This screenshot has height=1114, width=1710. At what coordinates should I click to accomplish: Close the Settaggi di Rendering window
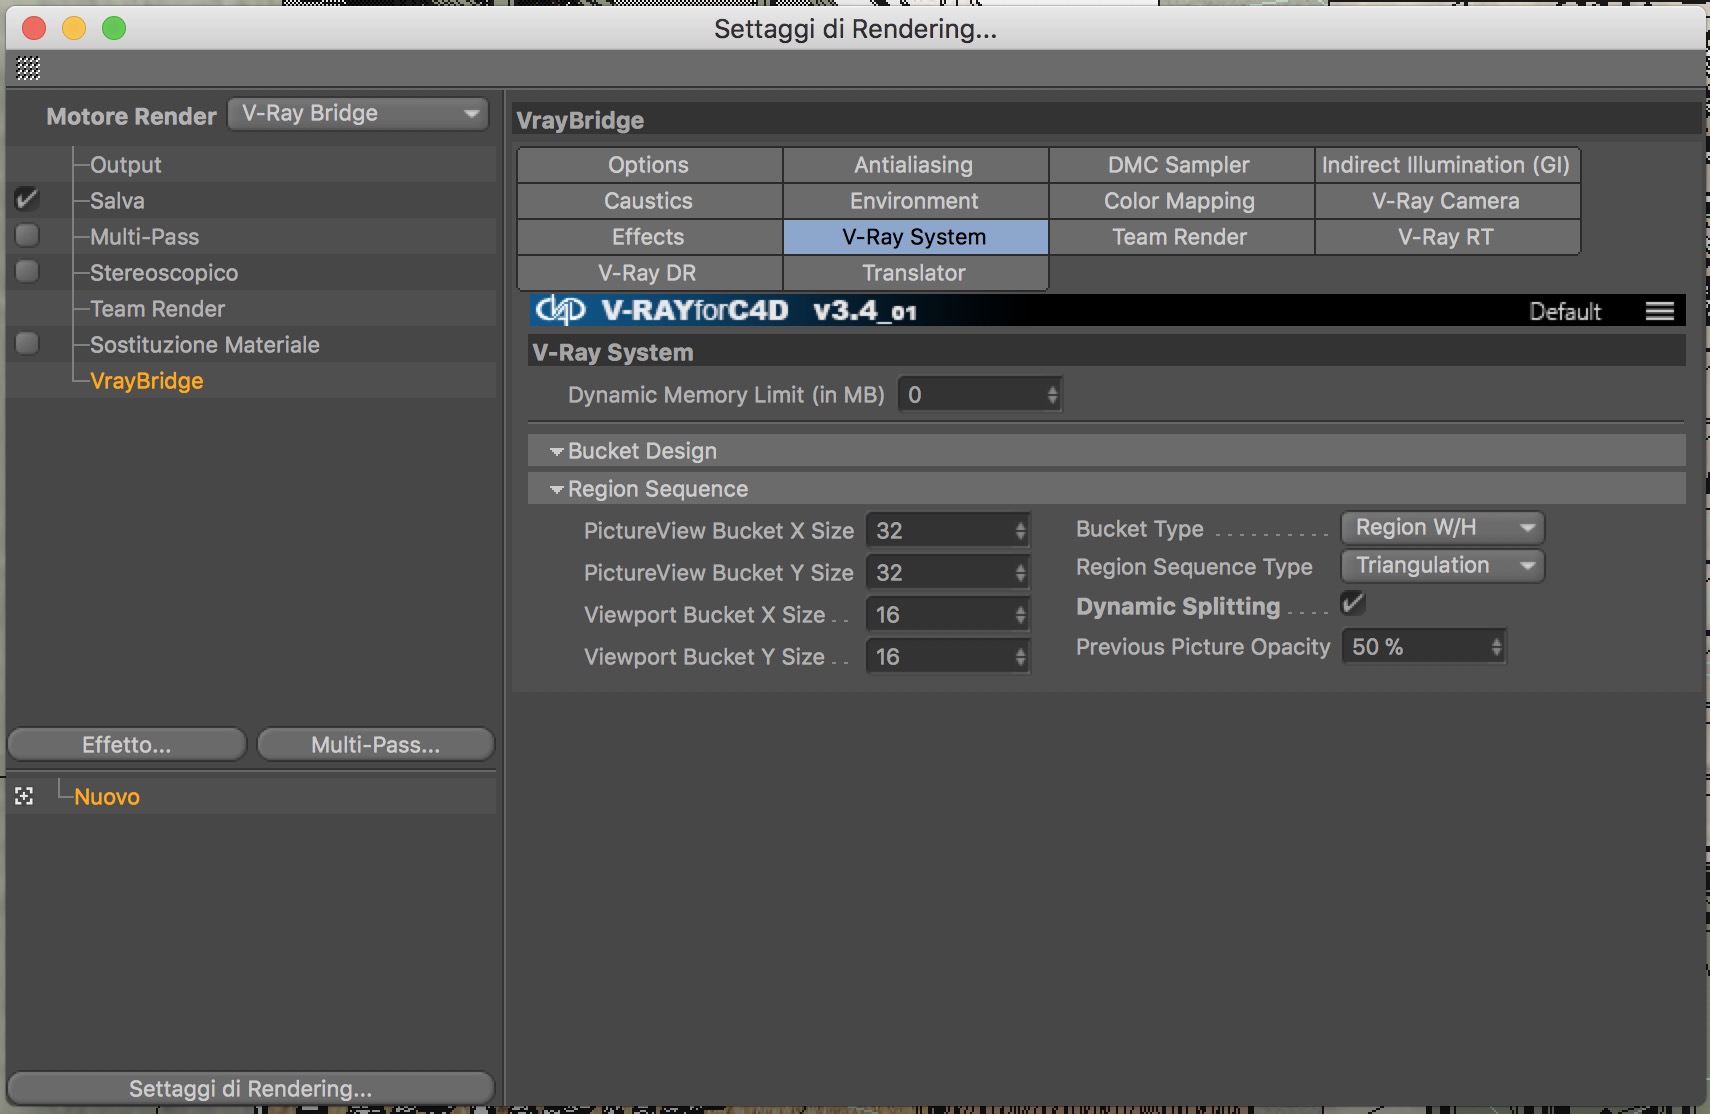(x=34, y=28)
